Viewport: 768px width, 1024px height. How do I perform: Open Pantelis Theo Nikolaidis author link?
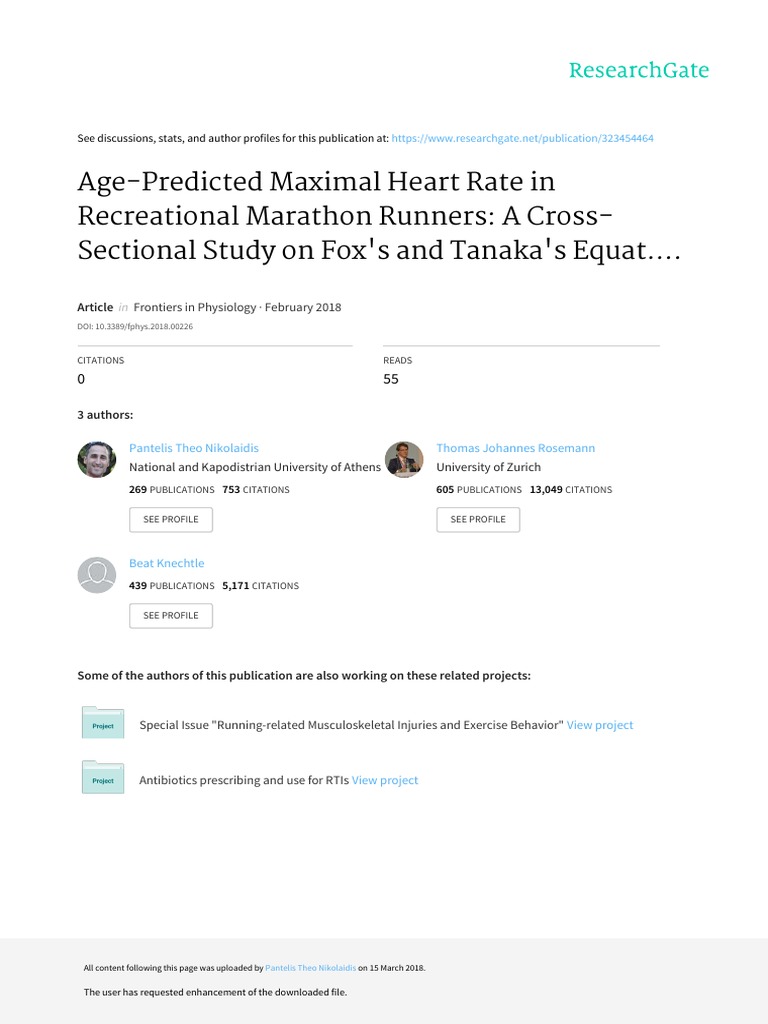click(x=194, y=448)
